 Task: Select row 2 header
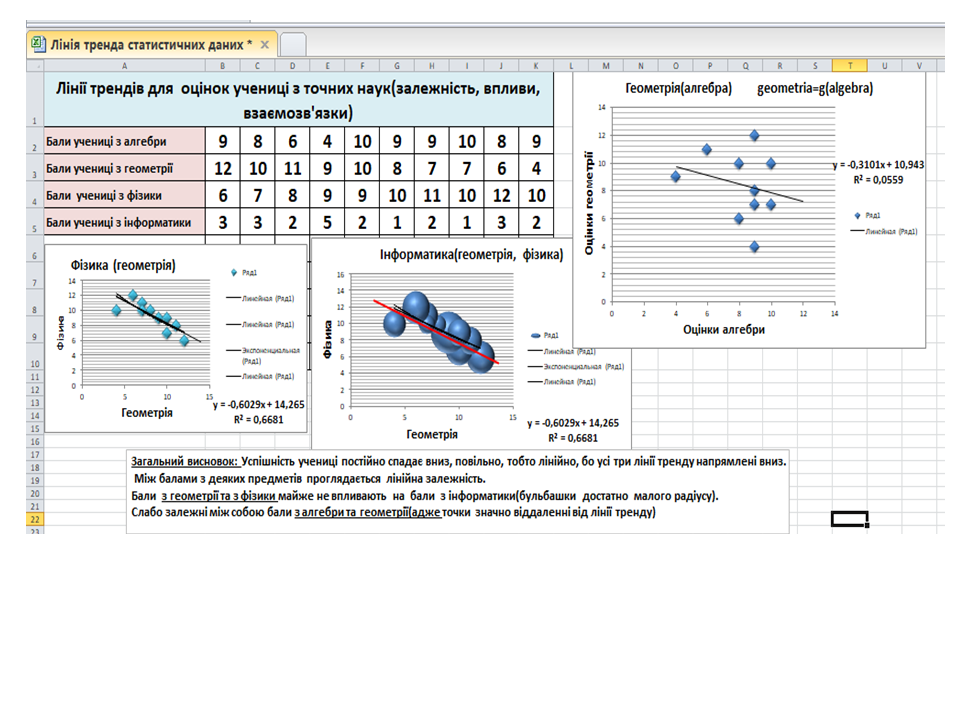[35, 141]
